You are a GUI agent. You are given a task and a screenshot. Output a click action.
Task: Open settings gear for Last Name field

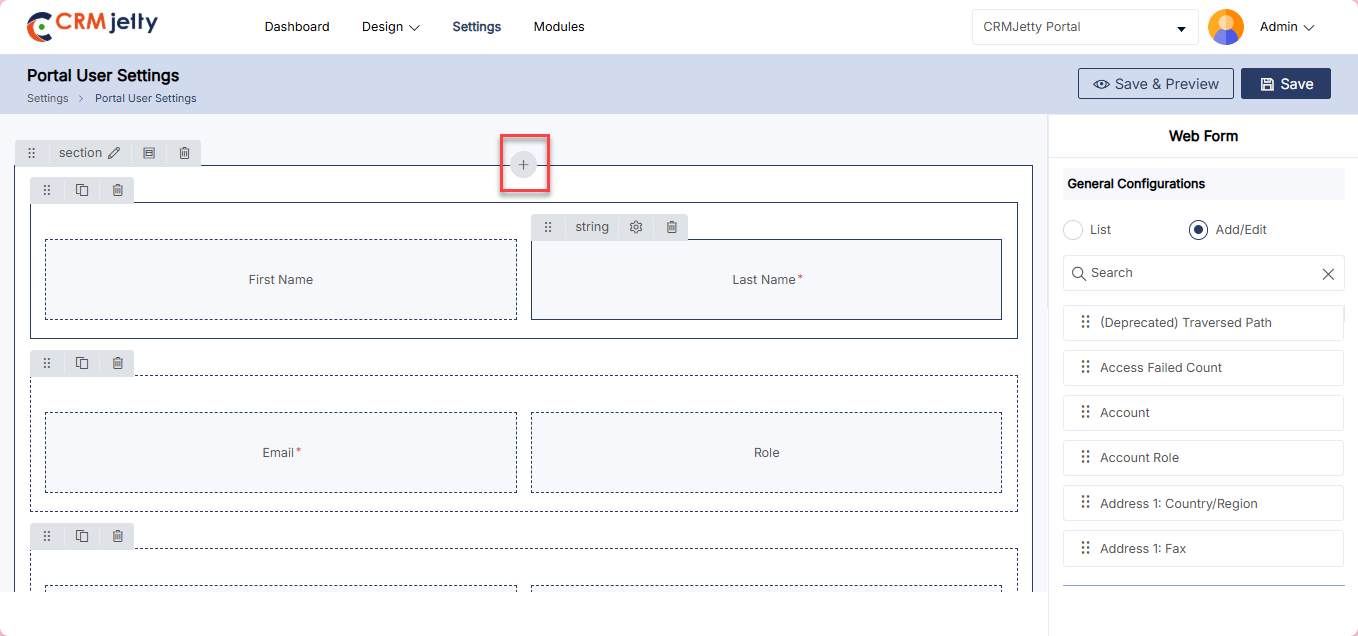click(636, 227)
